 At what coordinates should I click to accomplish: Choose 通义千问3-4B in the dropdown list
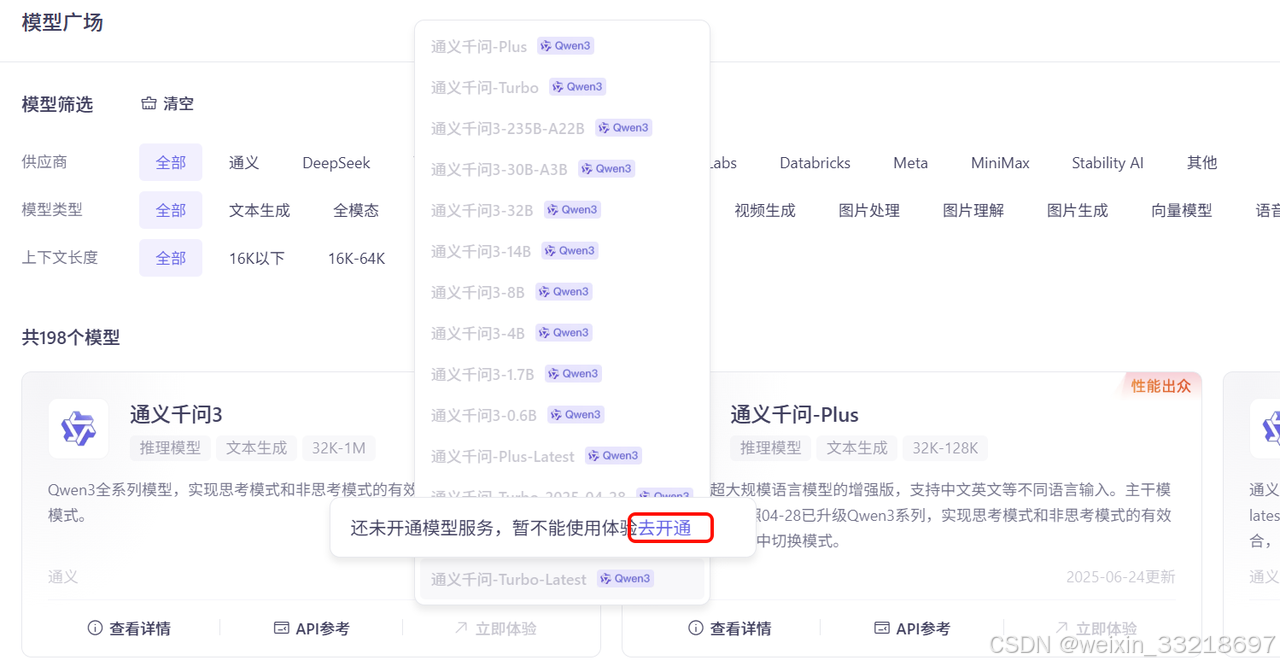(x=562, y=333)
